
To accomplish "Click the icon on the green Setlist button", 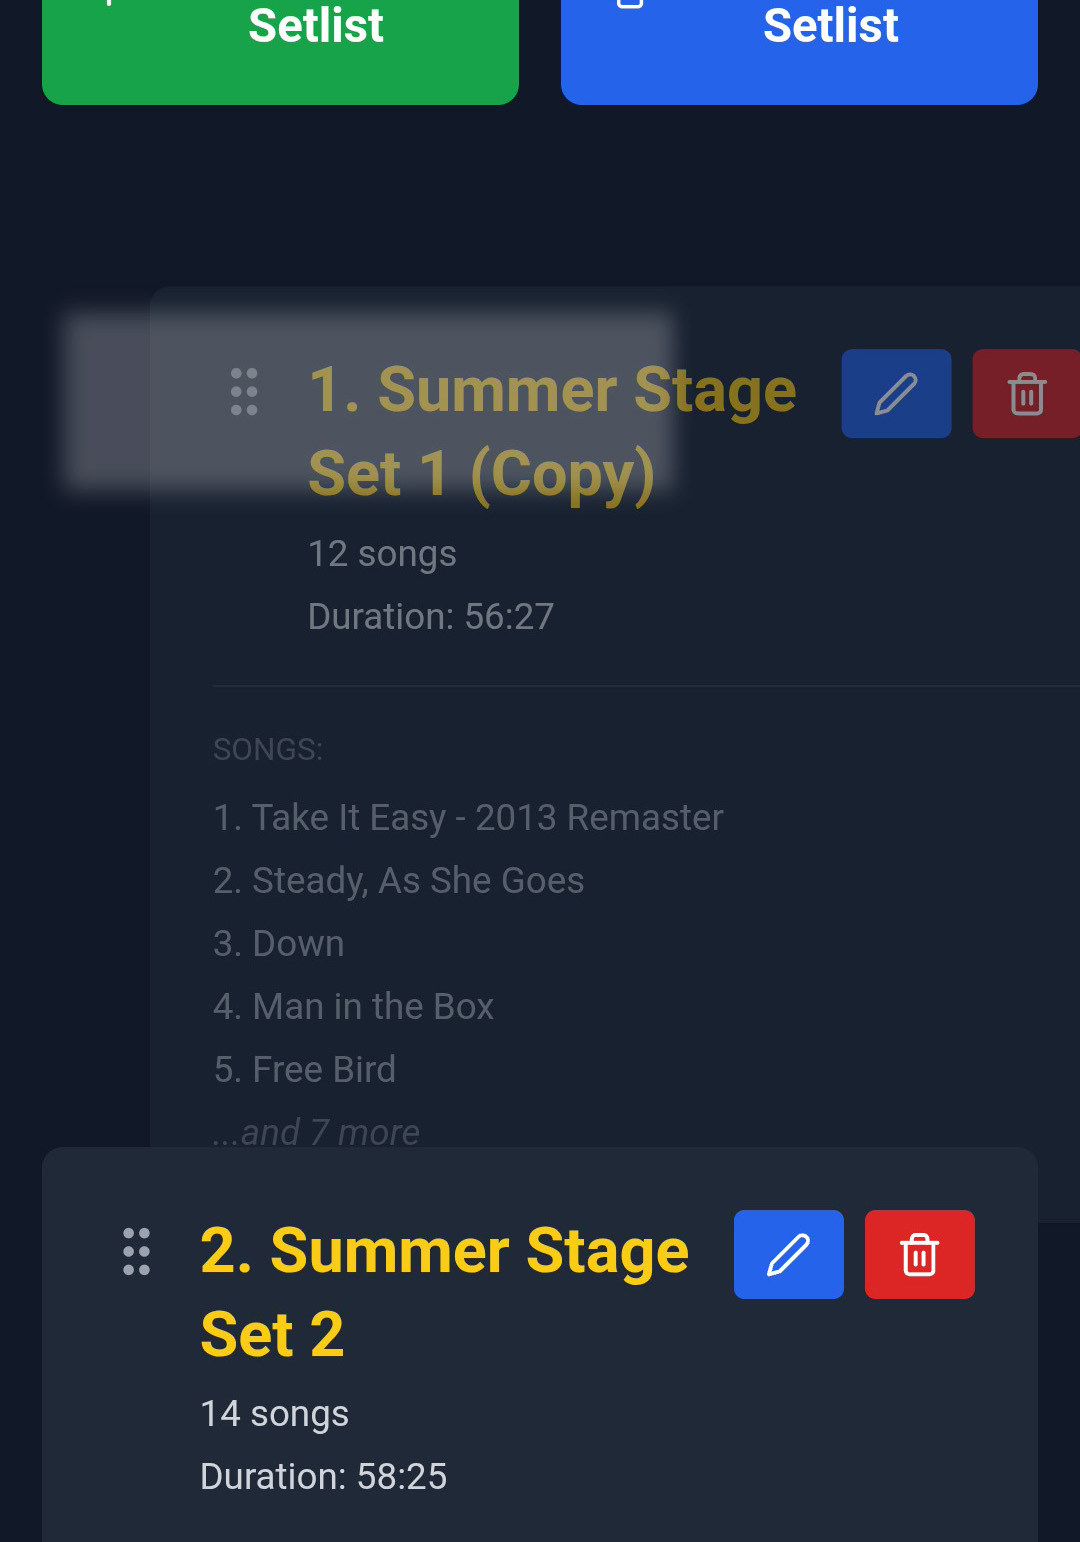I will point(110,5).
